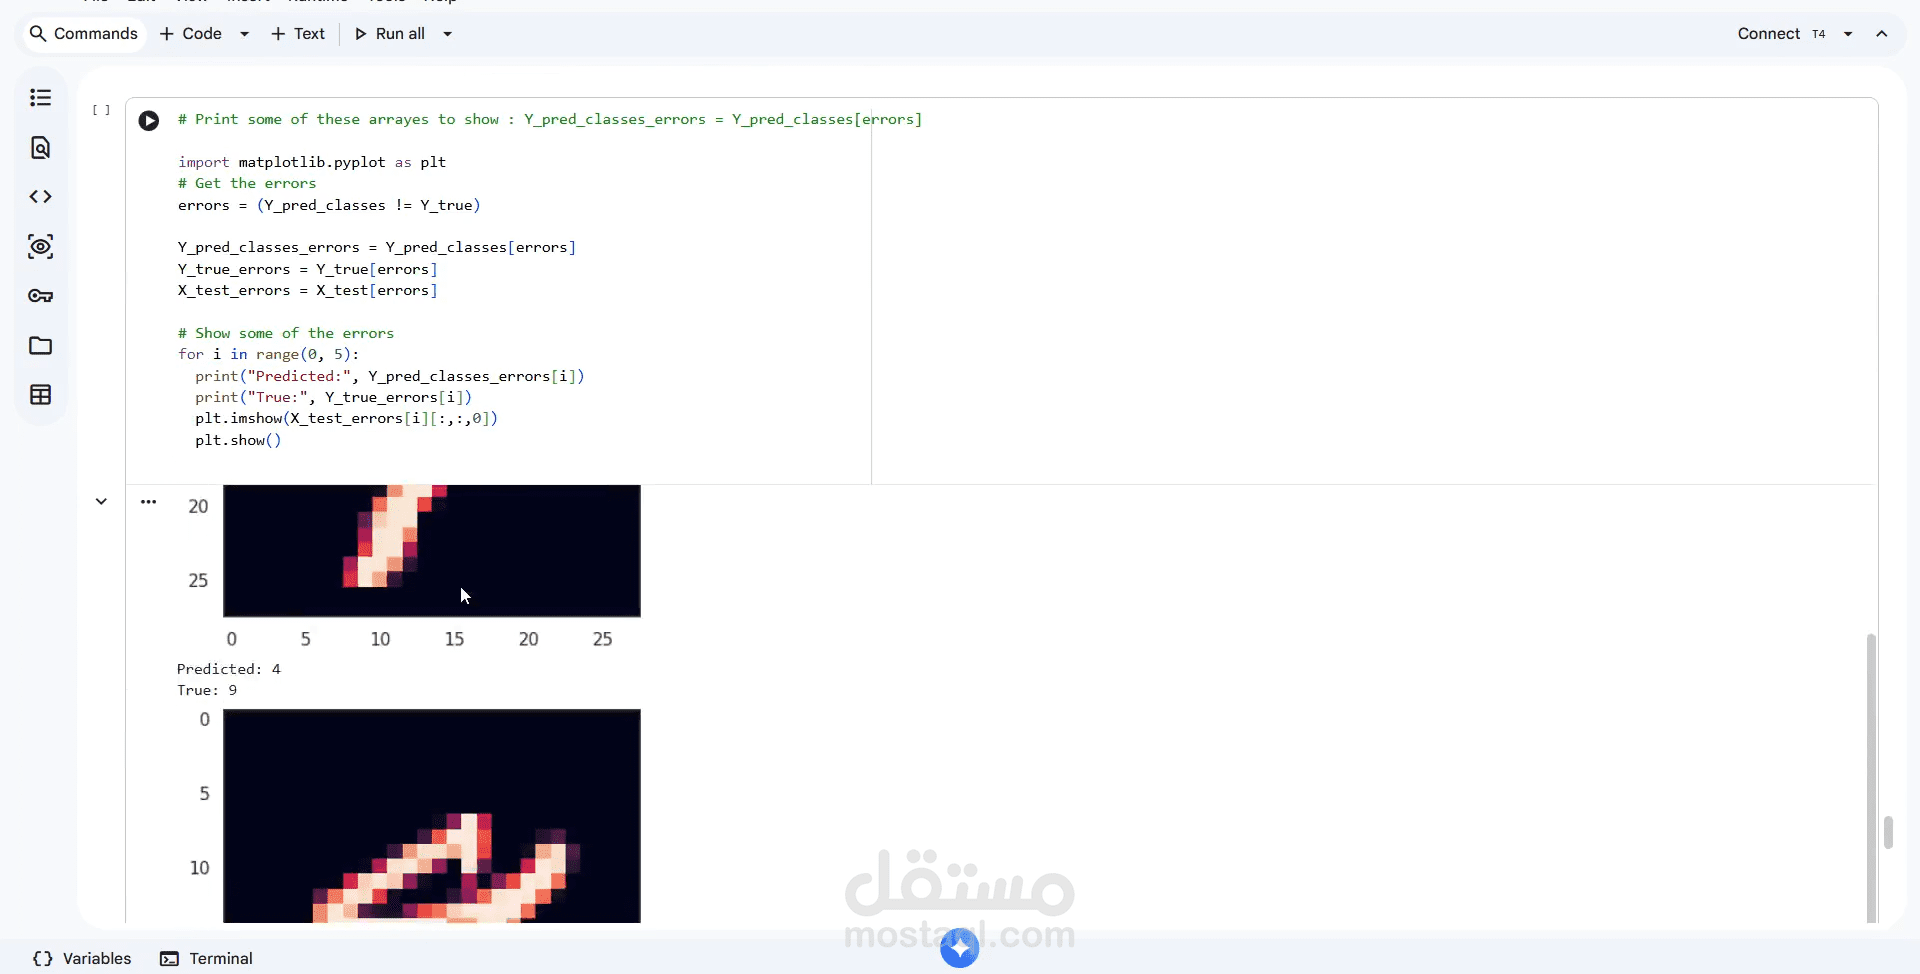The height and width of the screenshot is (974, 1920).
Task: Open the Code snippets sidebar icon
Action: click(40, 197)
